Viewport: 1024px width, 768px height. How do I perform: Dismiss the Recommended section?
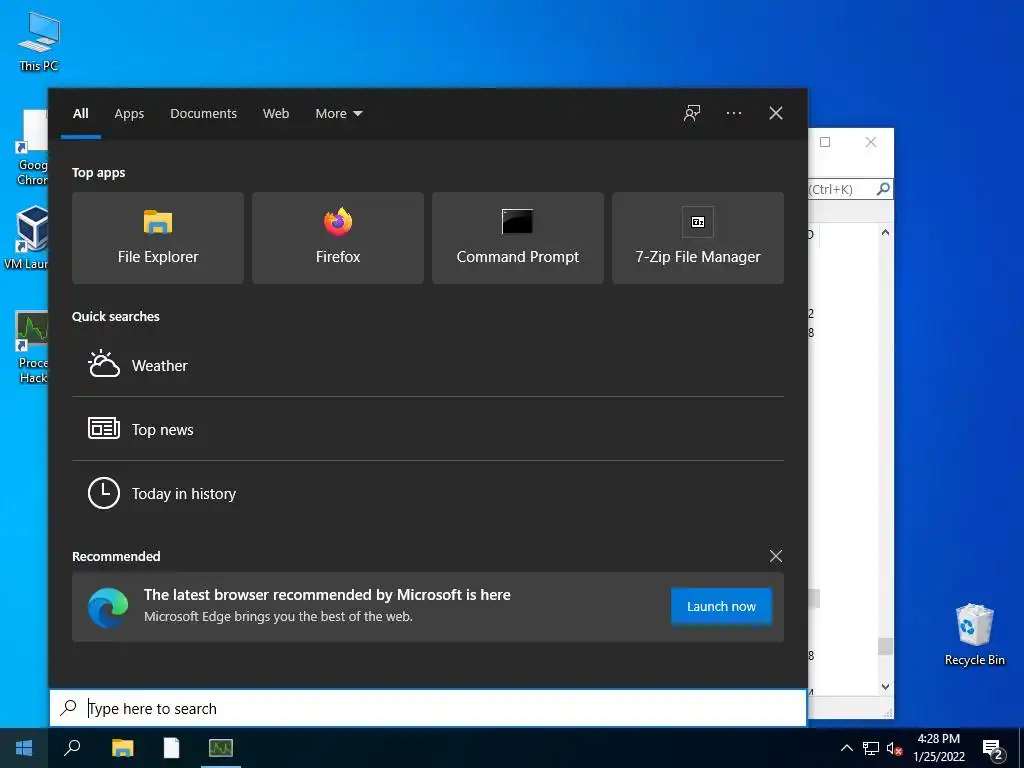pos(775,556)
